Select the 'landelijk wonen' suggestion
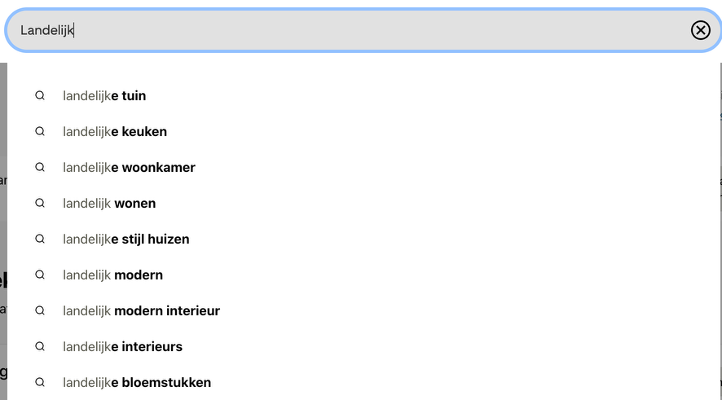Screen dimensions: 722x400 109,204
